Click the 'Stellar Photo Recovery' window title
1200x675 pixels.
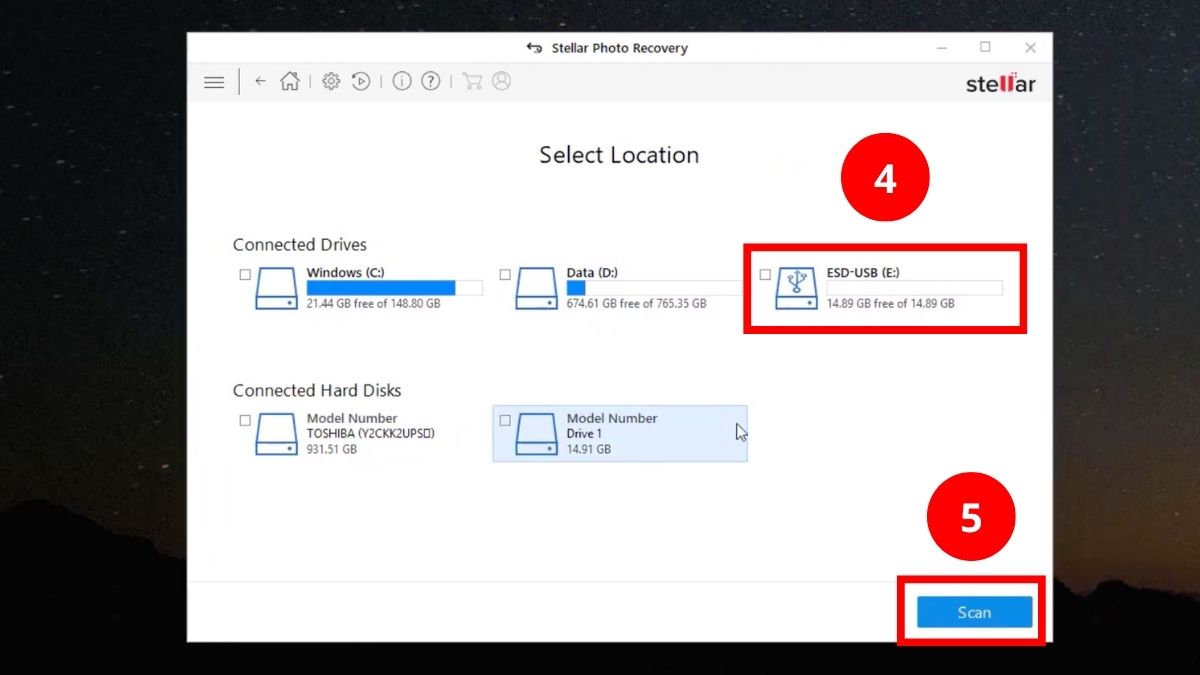click(x=620, y=48)
